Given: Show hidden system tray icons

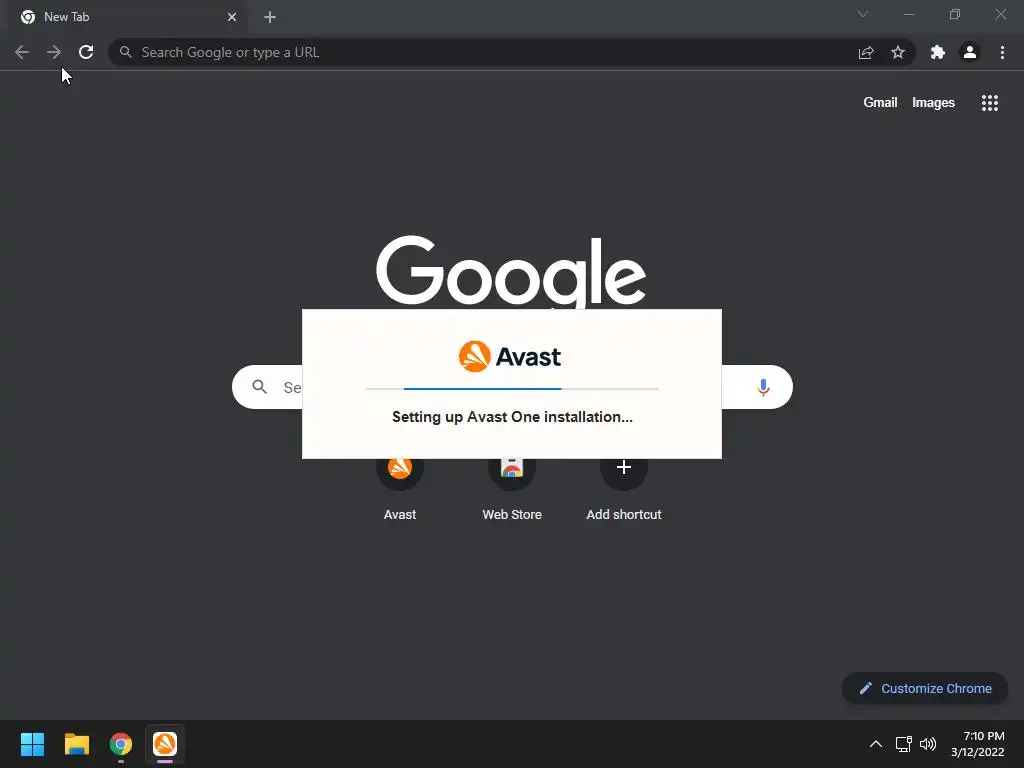Looking at the screenshot, I should [x=876, y=744].
